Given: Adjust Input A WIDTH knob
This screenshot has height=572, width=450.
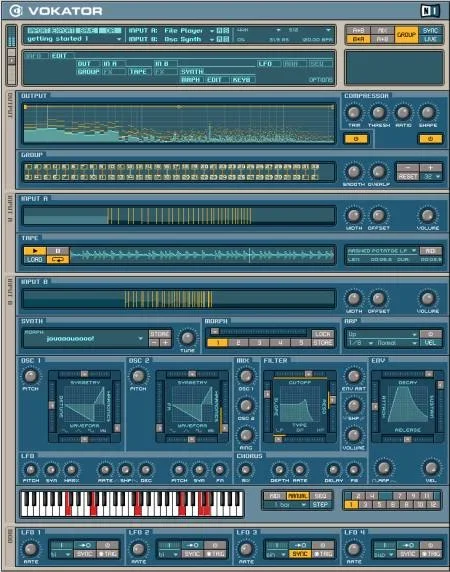Looking at the screenshot, I should pyautogui.click(x=354, y=216).
